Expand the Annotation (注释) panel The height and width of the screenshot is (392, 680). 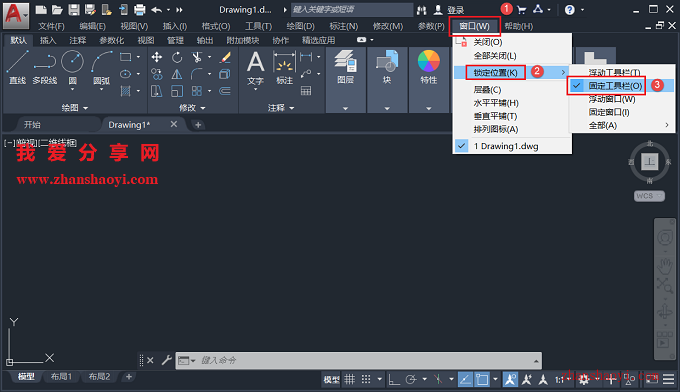point(281,108)
